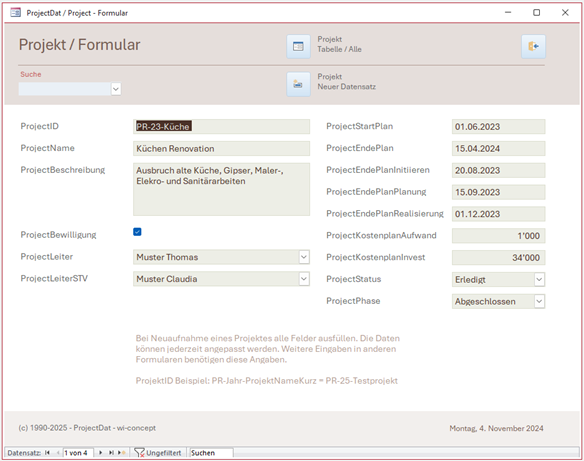Go to first record navigation arrow
The height and width of the screenshot is (461, 584).
coord(47,453)
